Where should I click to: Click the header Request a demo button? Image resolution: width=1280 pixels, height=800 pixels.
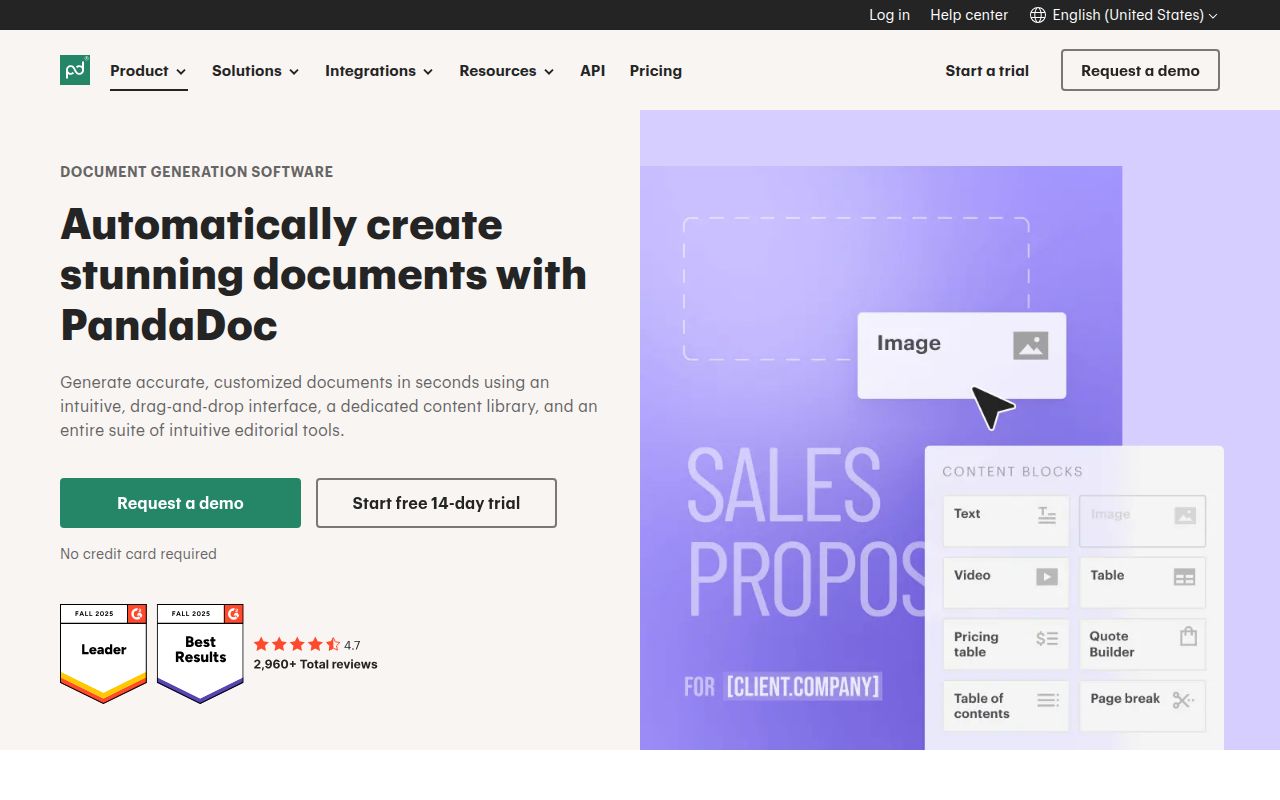coord(1140,70)
